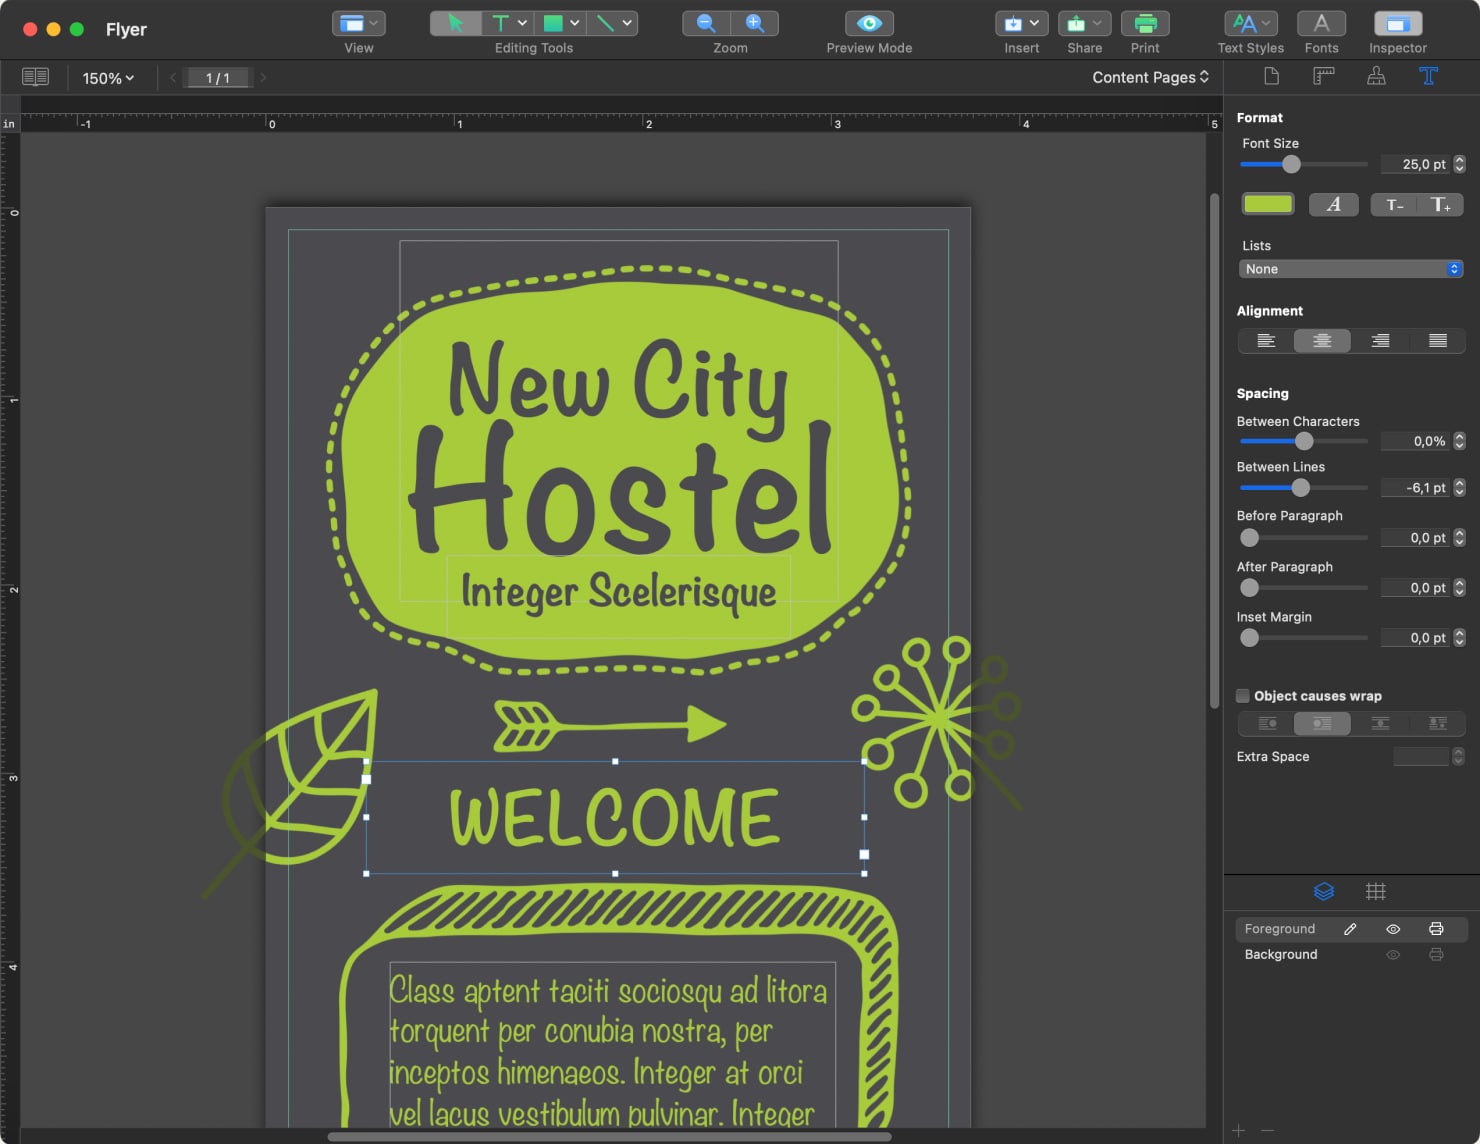The width and height of the screenshot is (1480, 1144).
Task: Select the Foreground layer row
Action: [1351, 929]
